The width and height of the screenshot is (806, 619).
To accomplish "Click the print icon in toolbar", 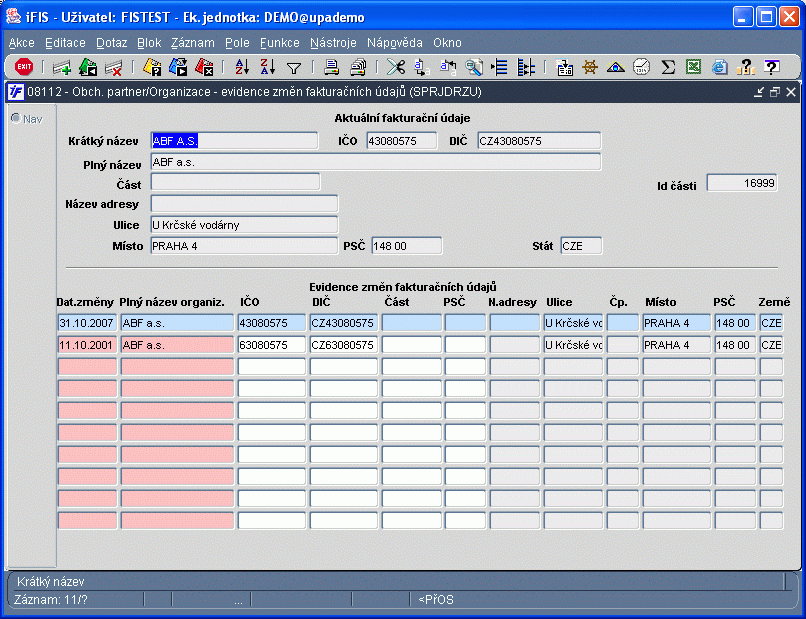I will coord(331,67).
